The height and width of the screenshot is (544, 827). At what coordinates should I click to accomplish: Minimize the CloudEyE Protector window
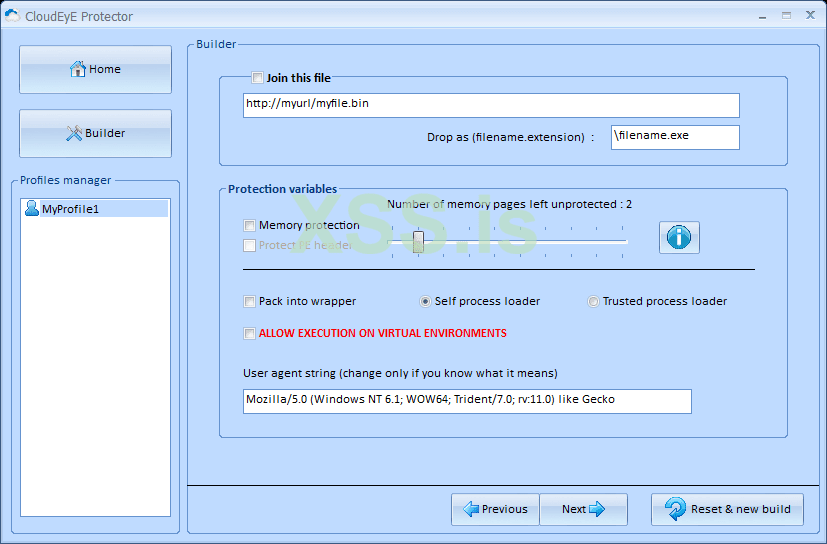pos(762,16)
